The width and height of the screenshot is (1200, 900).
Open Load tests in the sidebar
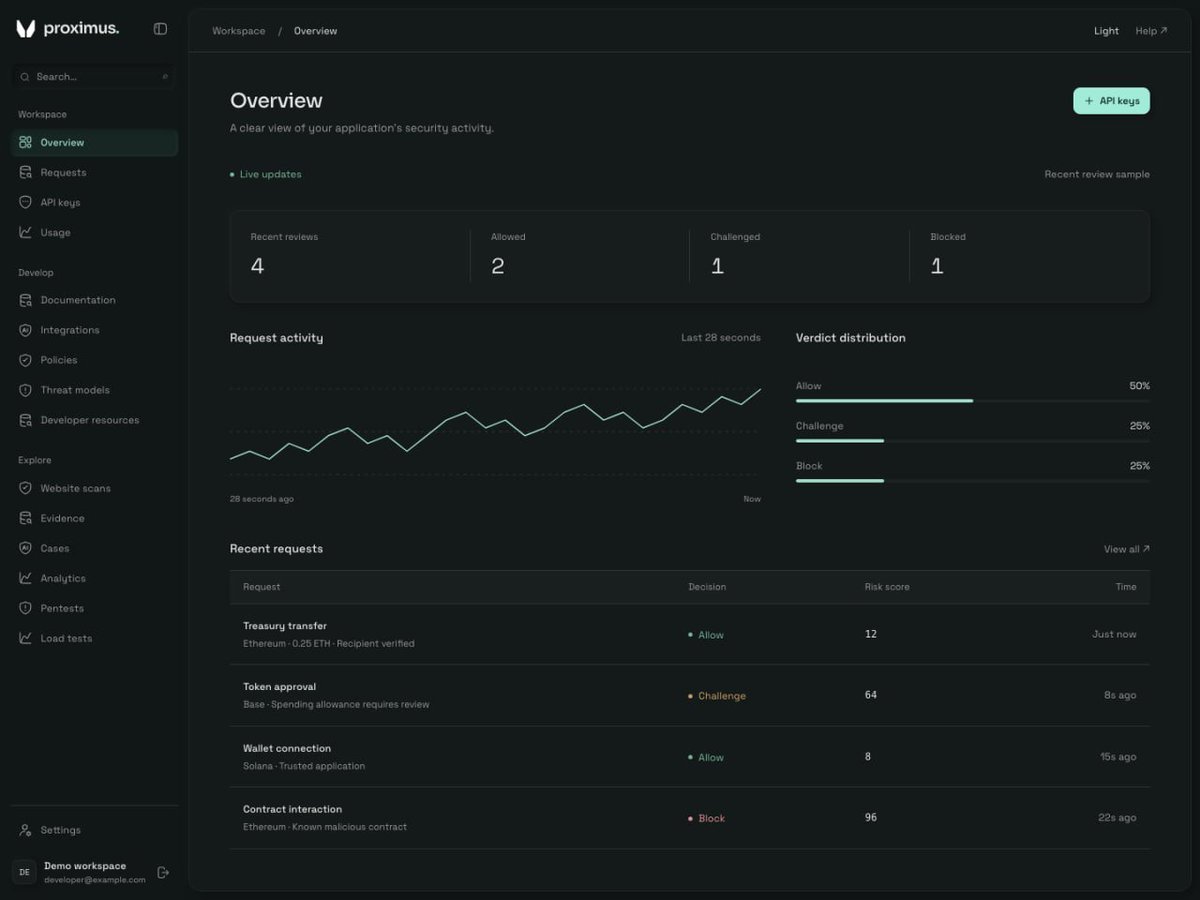click(x=95, y=638)
